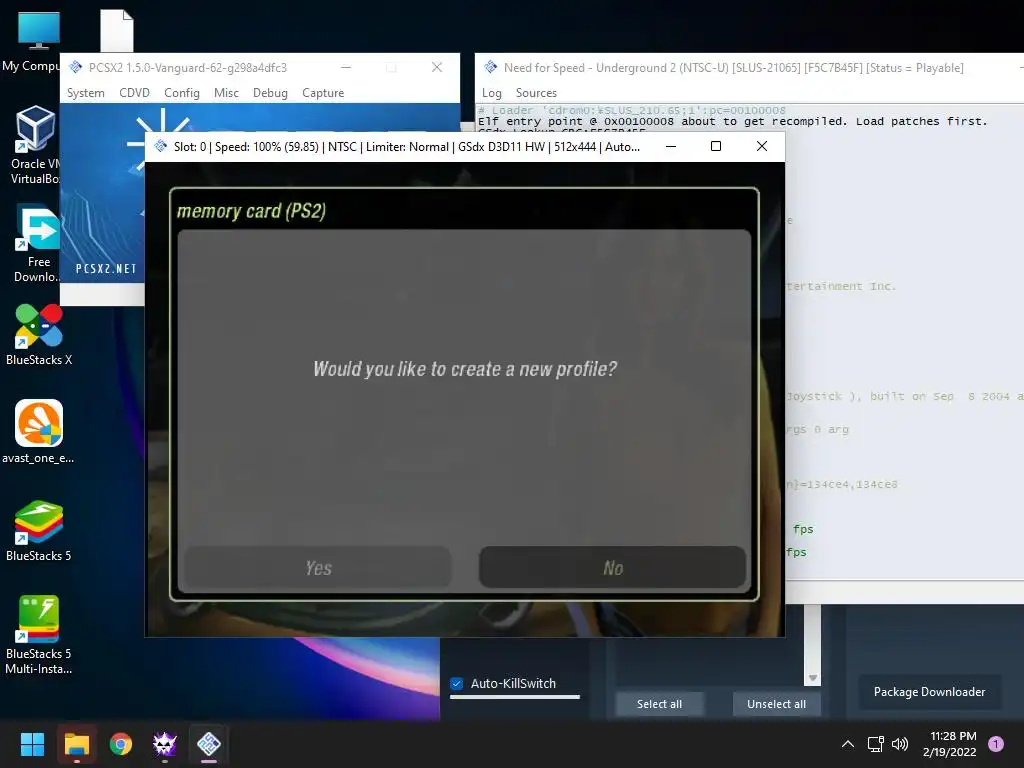Open the Sources menu in console window

tap(536, 93)
